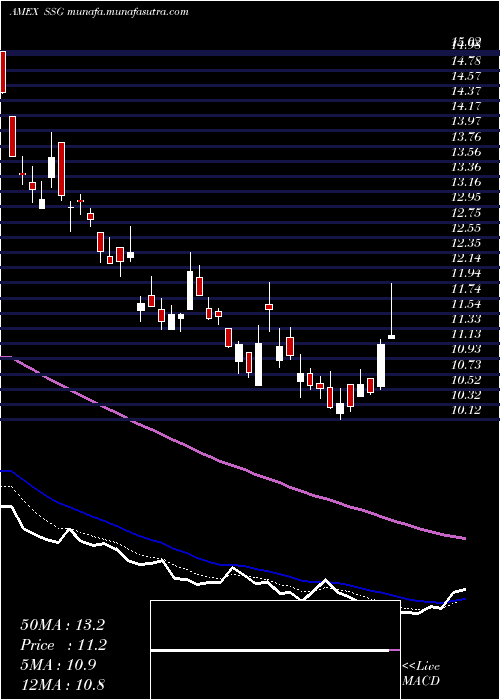Select the 14.37 price axis label
This screenshot has width=500, height=700.
466,91
